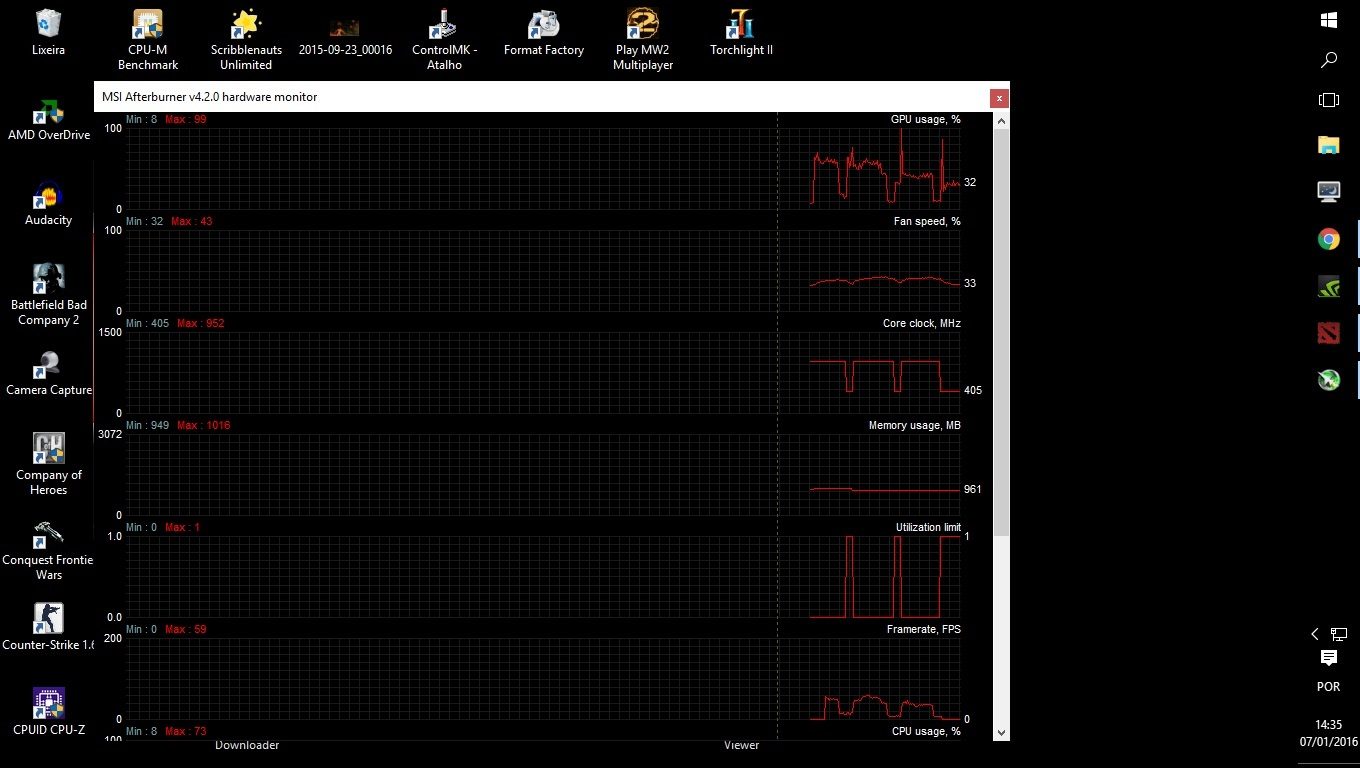Screen dimensions: 1360x768
Task: Switch to Google Chrome on the taskbar
Action: 1329,238
